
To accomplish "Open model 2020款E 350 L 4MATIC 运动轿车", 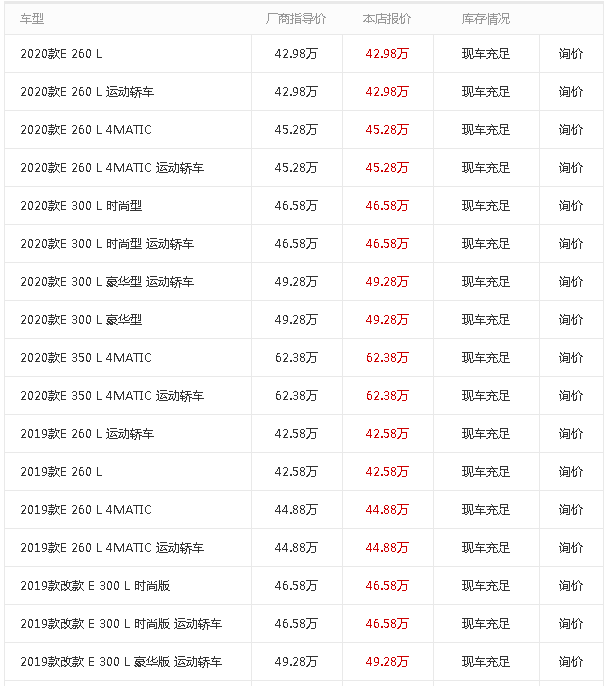I will [112, 396].
